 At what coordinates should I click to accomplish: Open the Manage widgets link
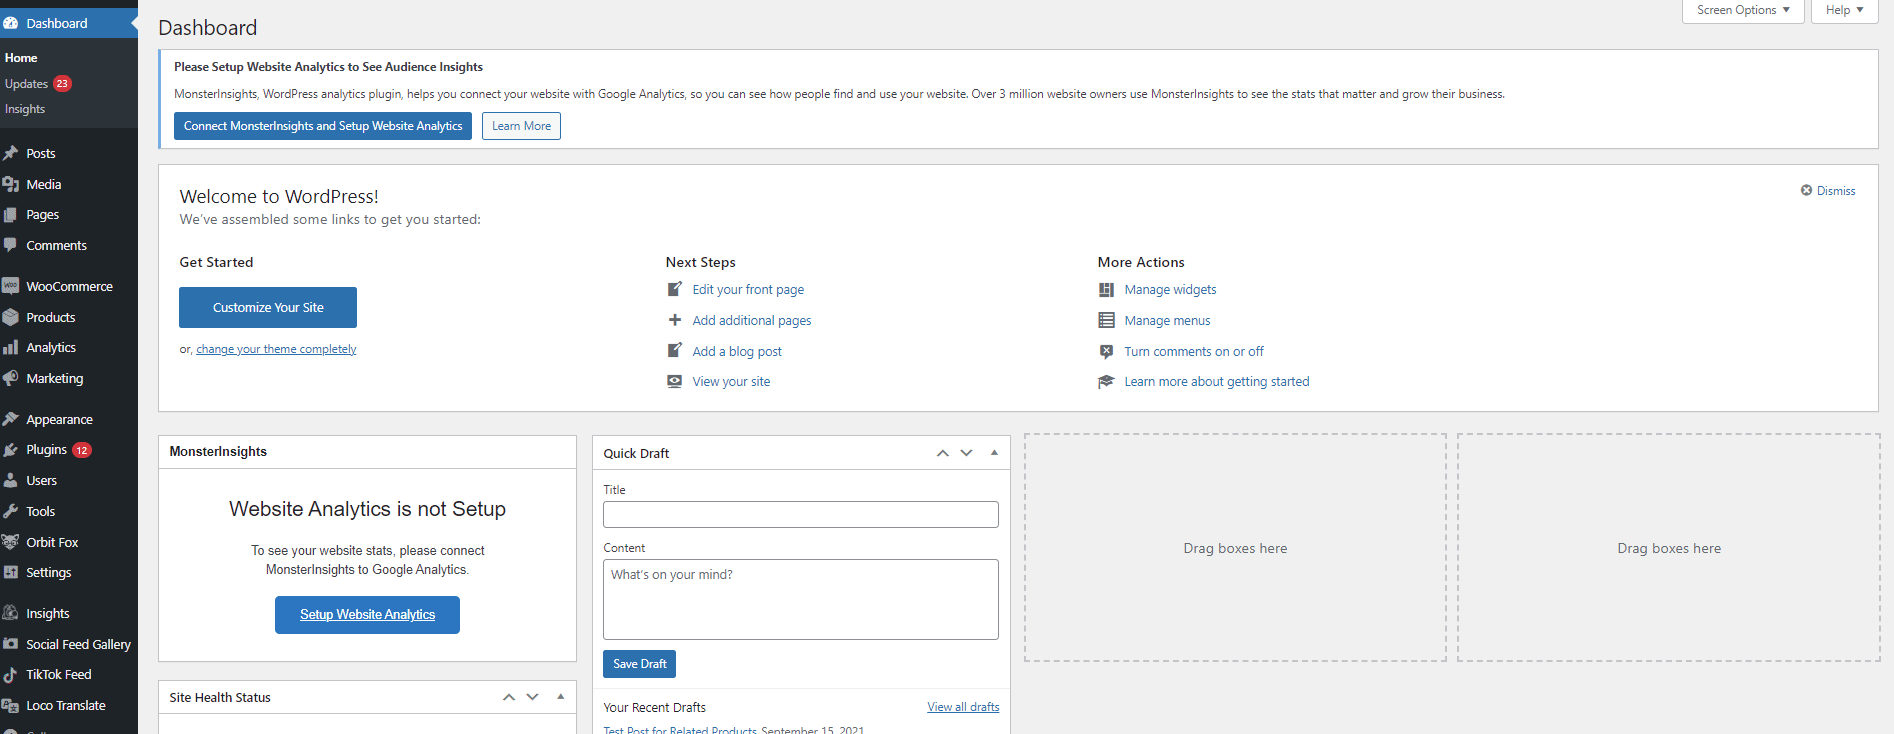click(x=1170, y=290)
